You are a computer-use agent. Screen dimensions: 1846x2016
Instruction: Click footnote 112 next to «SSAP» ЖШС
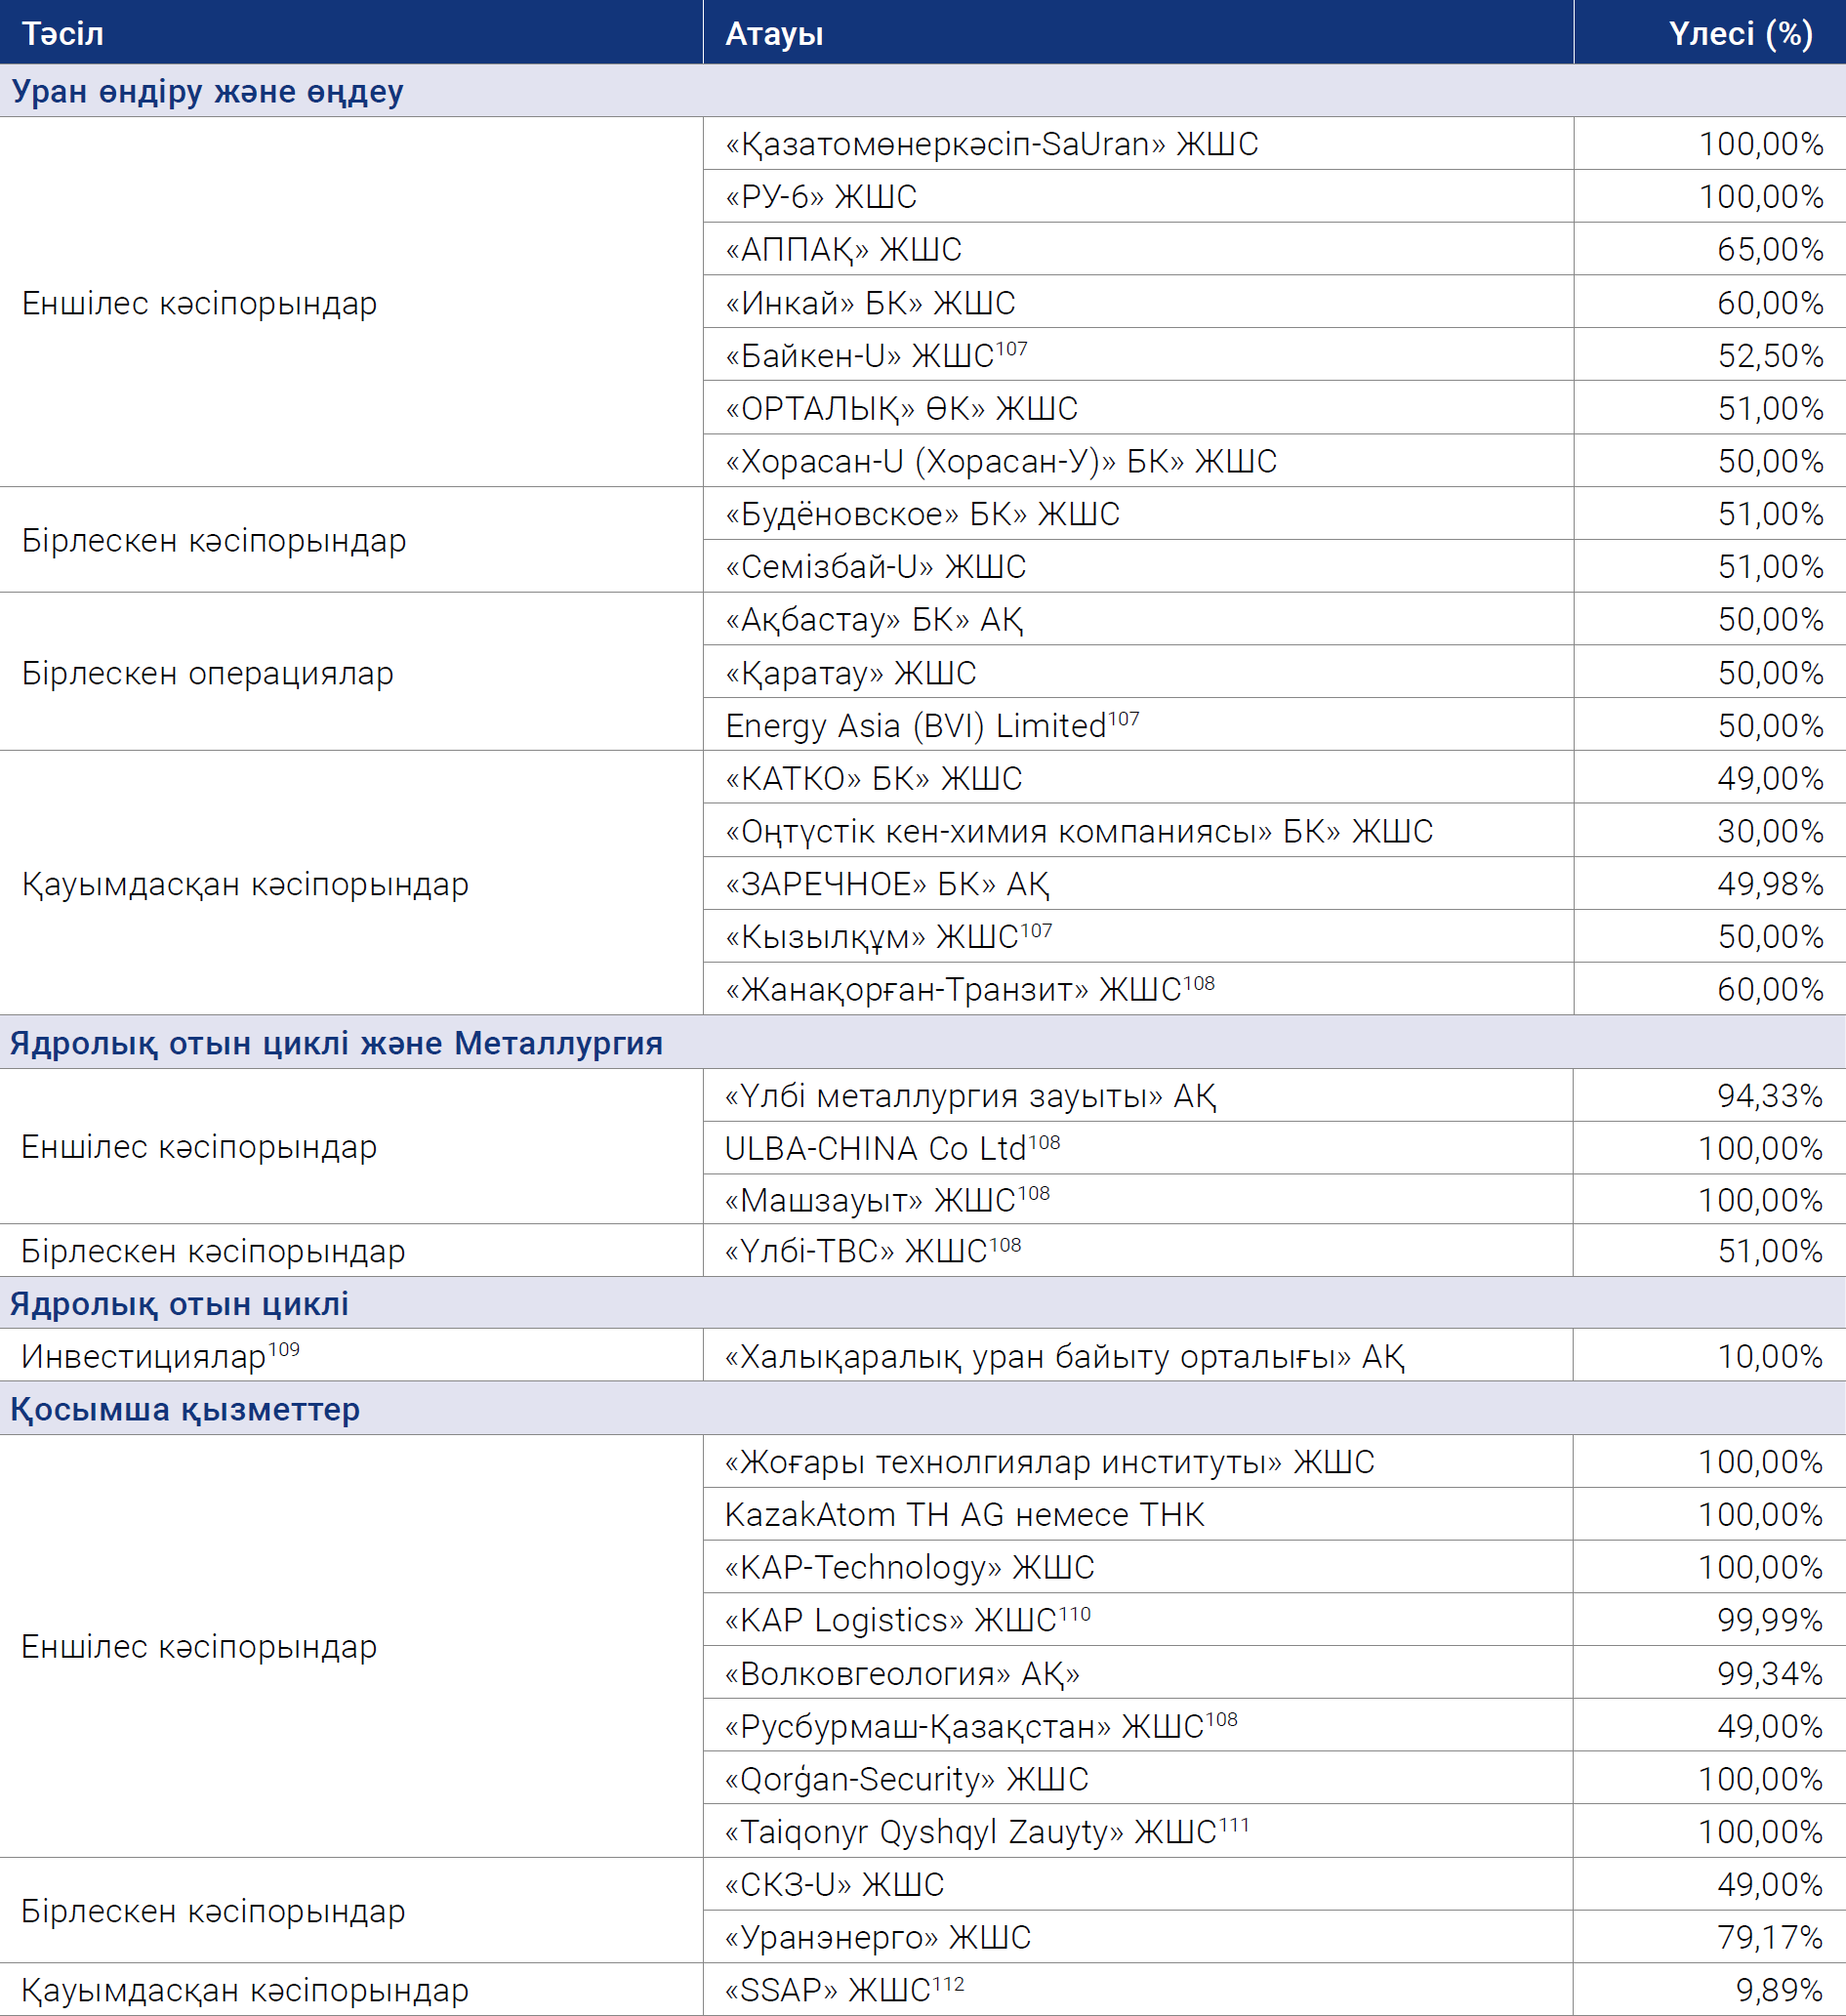pyautogui.click(x=949, y=1984)
